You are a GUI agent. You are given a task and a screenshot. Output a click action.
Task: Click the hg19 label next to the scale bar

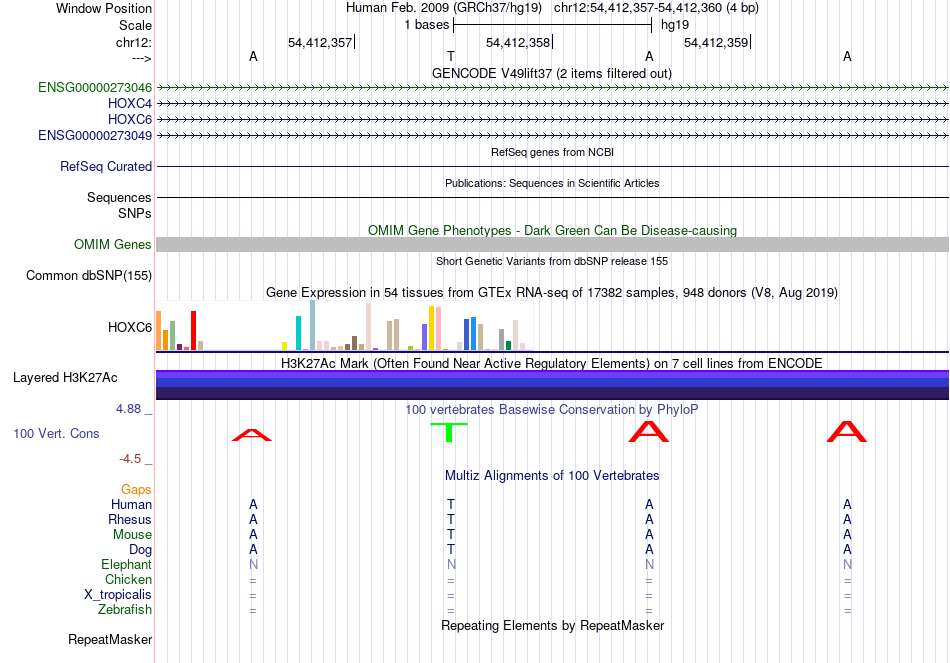[674, 25]
